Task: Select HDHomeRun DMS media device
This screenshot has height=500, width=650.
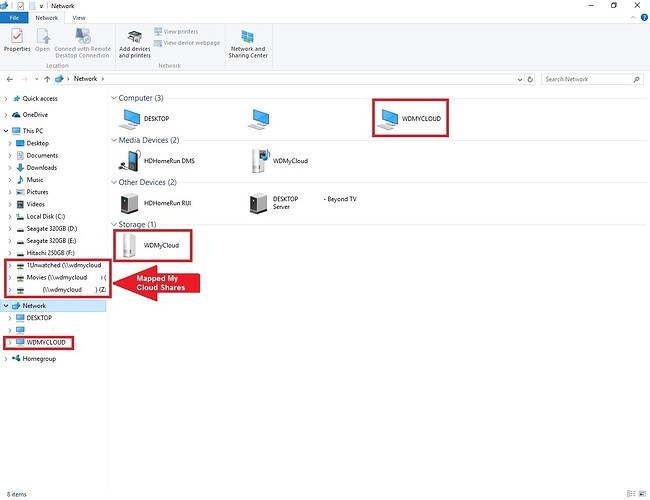Action: pos(157,161)
